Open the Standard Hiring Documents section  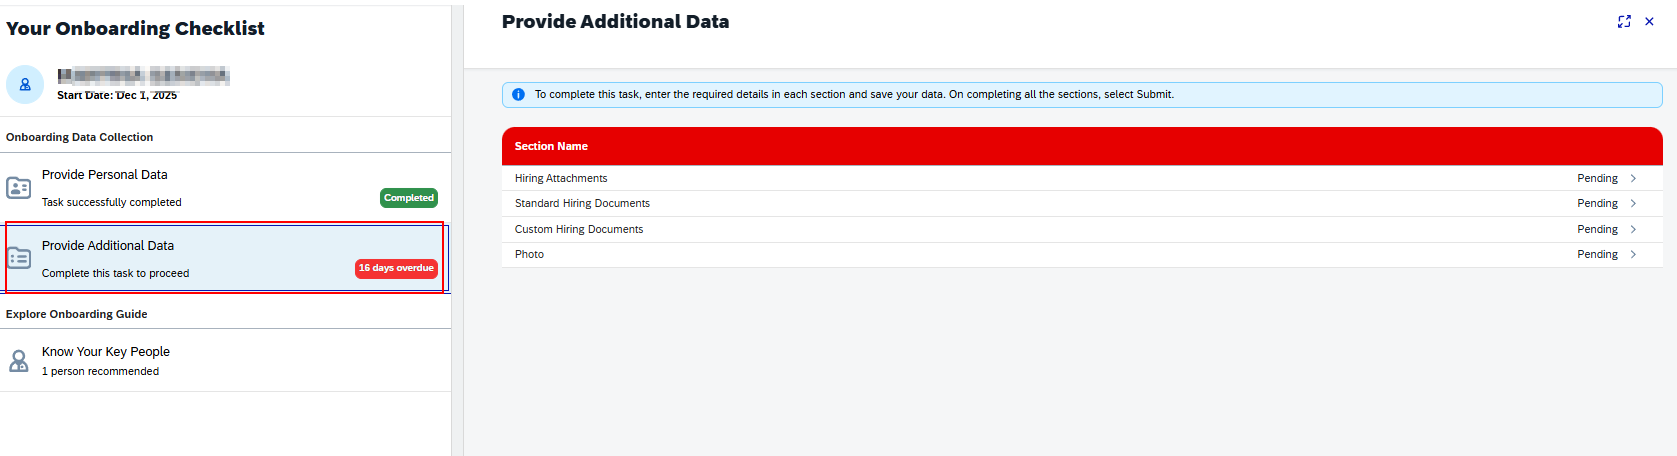582,204
